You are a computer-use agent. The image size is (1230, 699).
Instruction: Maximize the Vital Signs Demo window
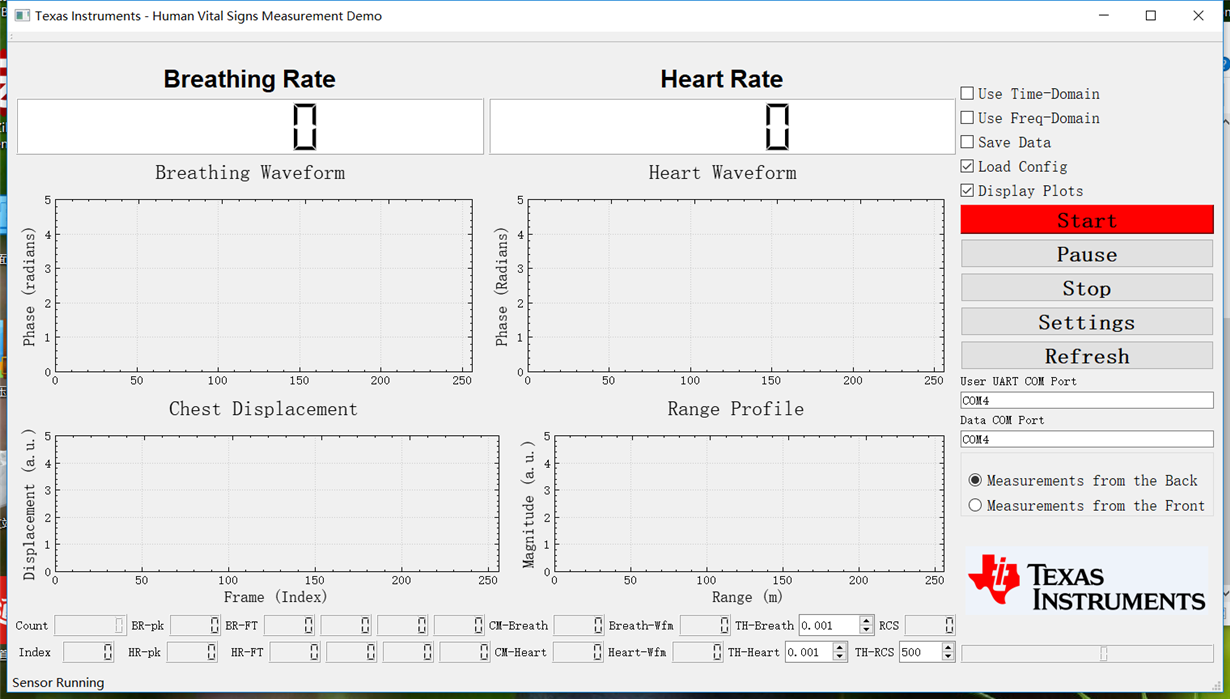coord(1151,16)
